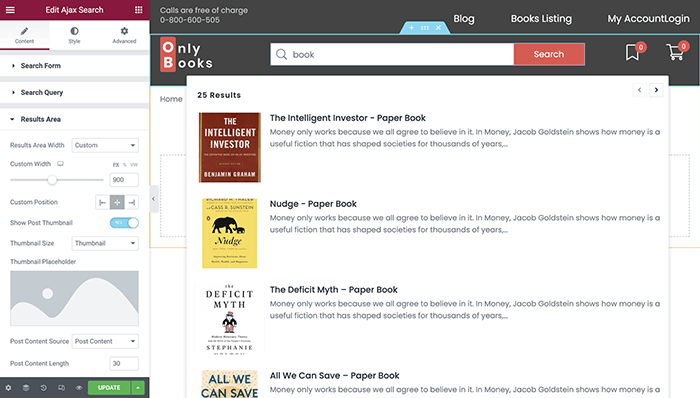Click the Preview Changes eye icon
The image size is (700, 398).
79,388
